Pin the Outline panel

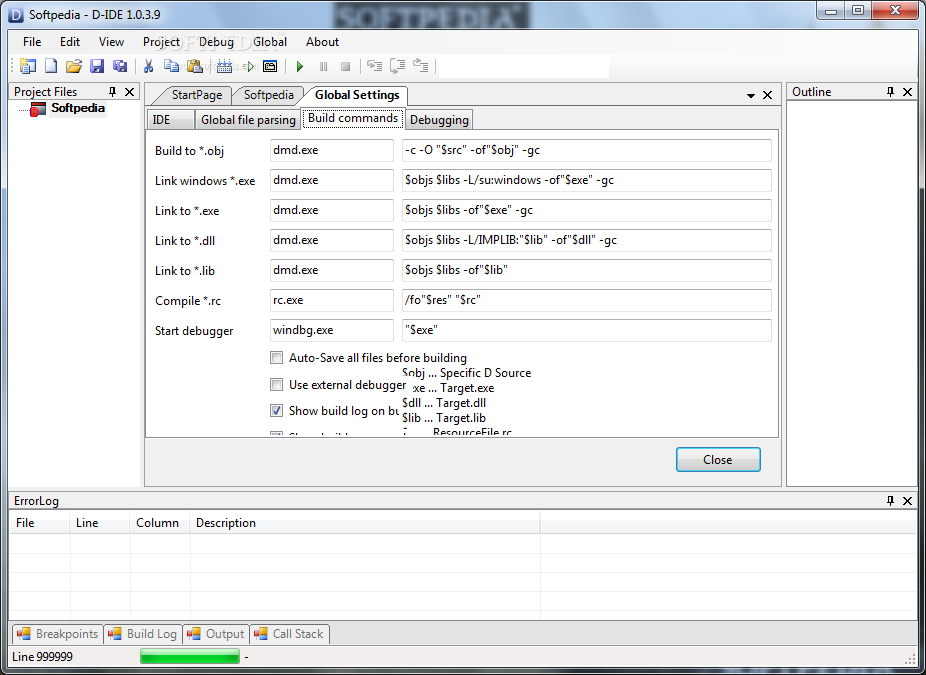coord(891,92)
